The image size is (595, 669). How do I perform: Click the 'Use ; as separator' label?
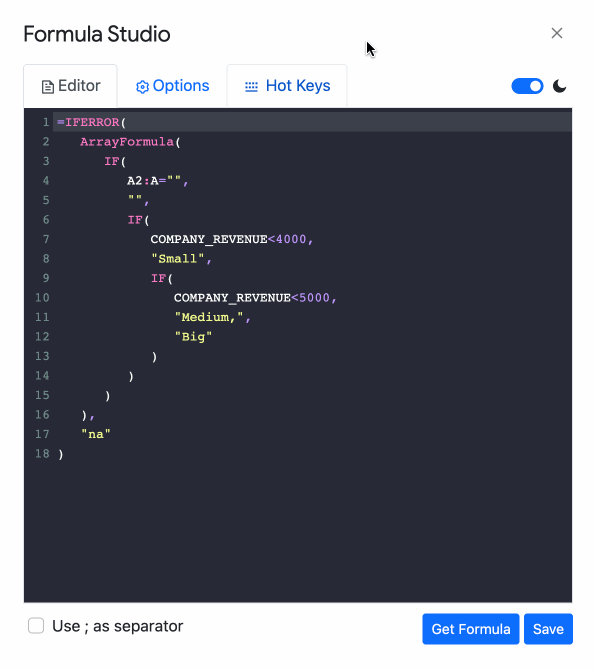[x=117, y=626]
